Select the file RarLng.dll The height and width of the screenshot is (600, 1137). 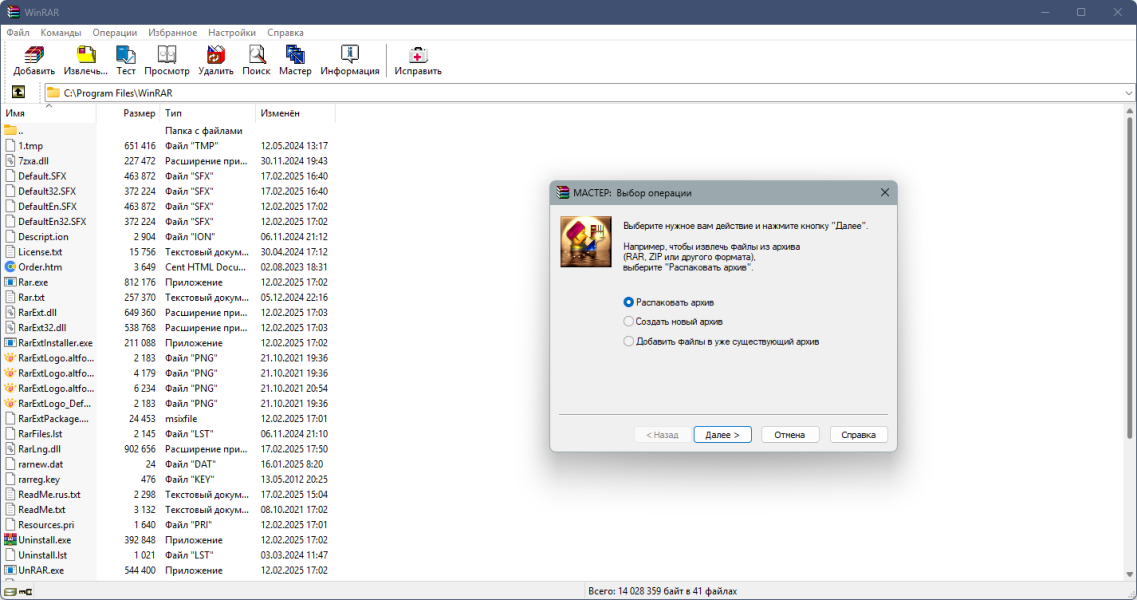pos(39,449)
